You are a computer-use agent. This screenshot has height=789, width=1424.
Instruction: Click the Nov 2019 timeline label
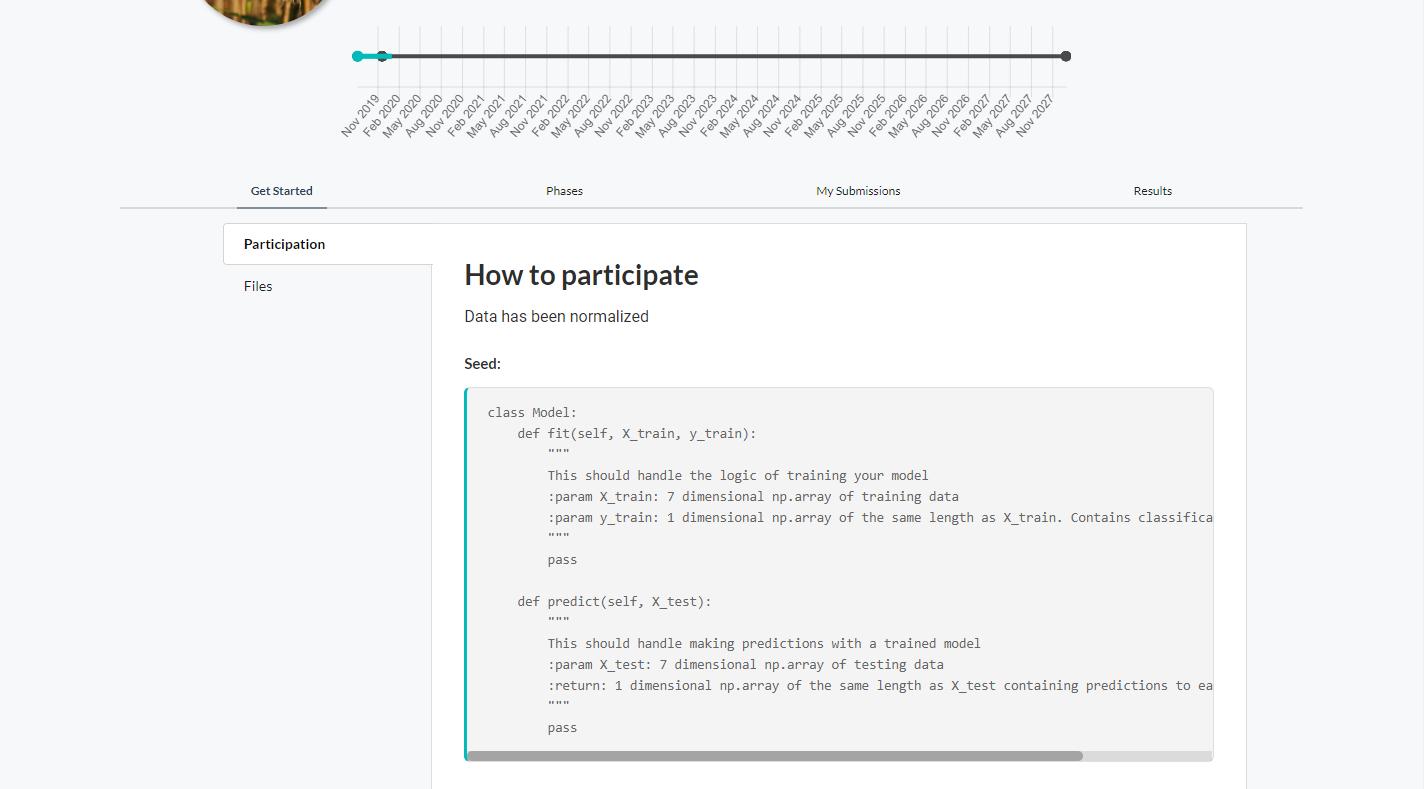point(360,116)
